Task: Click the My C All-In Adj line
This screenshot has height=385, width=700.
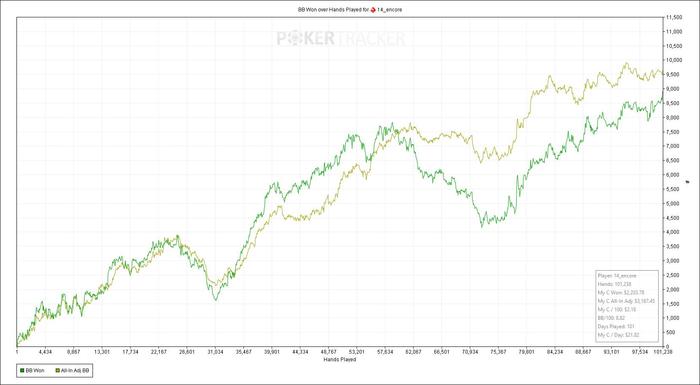Action: coord(626,301)
